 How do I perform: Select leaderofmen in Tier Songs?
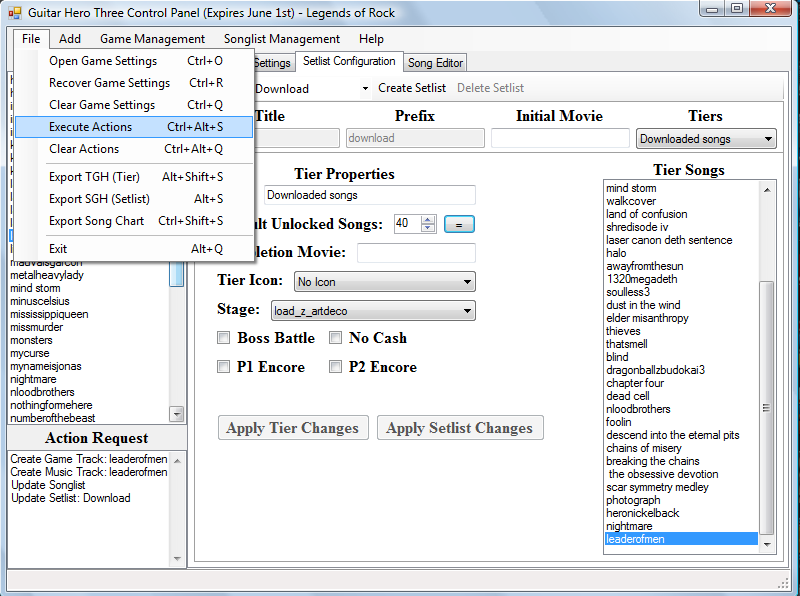[x=681, y=539]
